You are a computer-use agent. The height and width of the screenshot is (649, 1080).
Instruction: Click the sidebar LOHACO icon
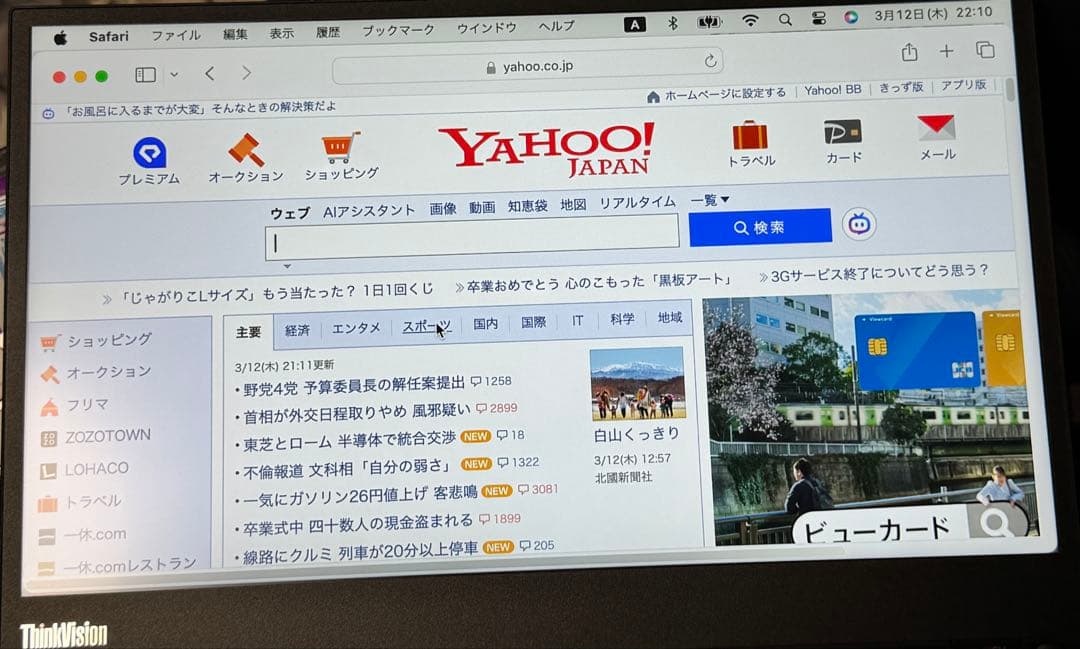coord(48,471)
